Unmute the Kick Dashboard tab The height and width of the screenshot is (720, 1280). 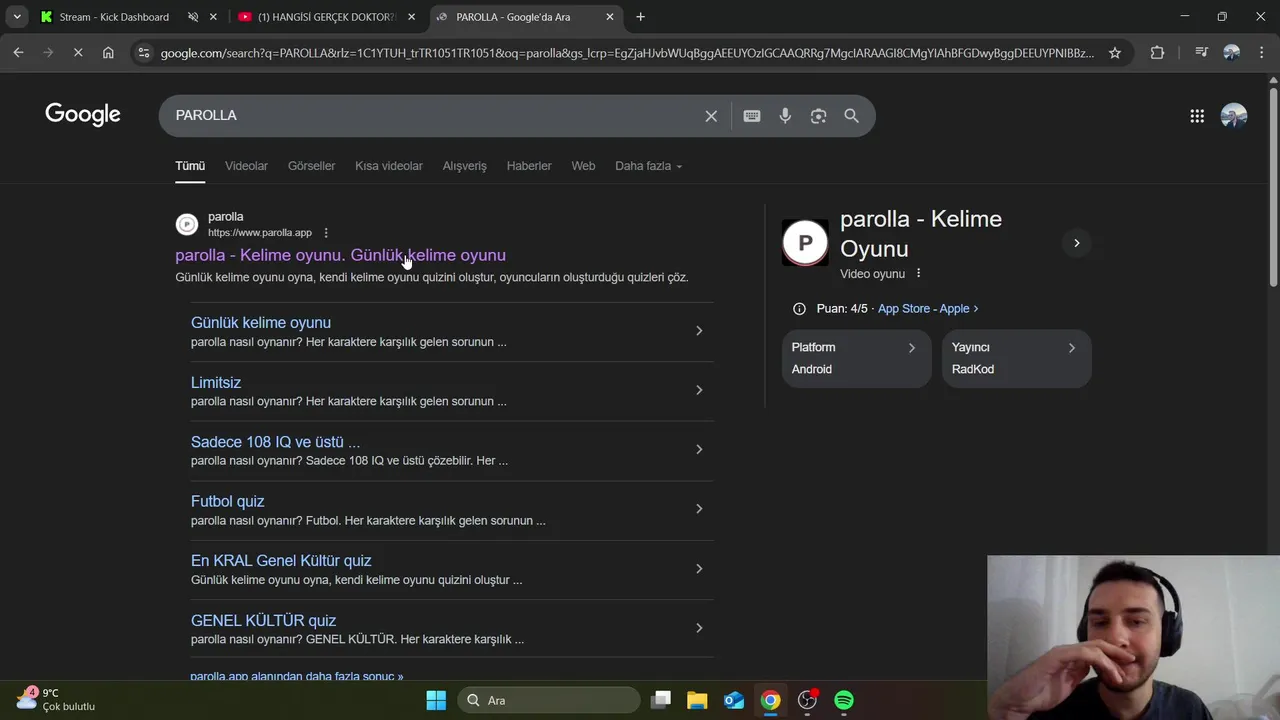pyautogui.click(x=193, y=17)
